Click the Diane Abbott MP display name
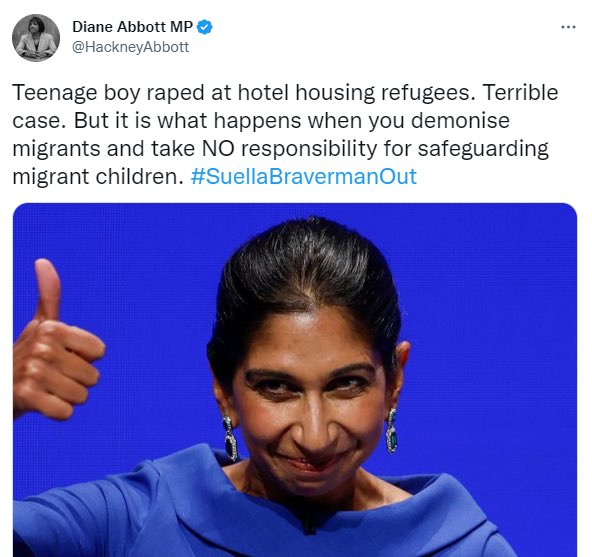This screenshot has height=557, width=592. pos(133,27)
